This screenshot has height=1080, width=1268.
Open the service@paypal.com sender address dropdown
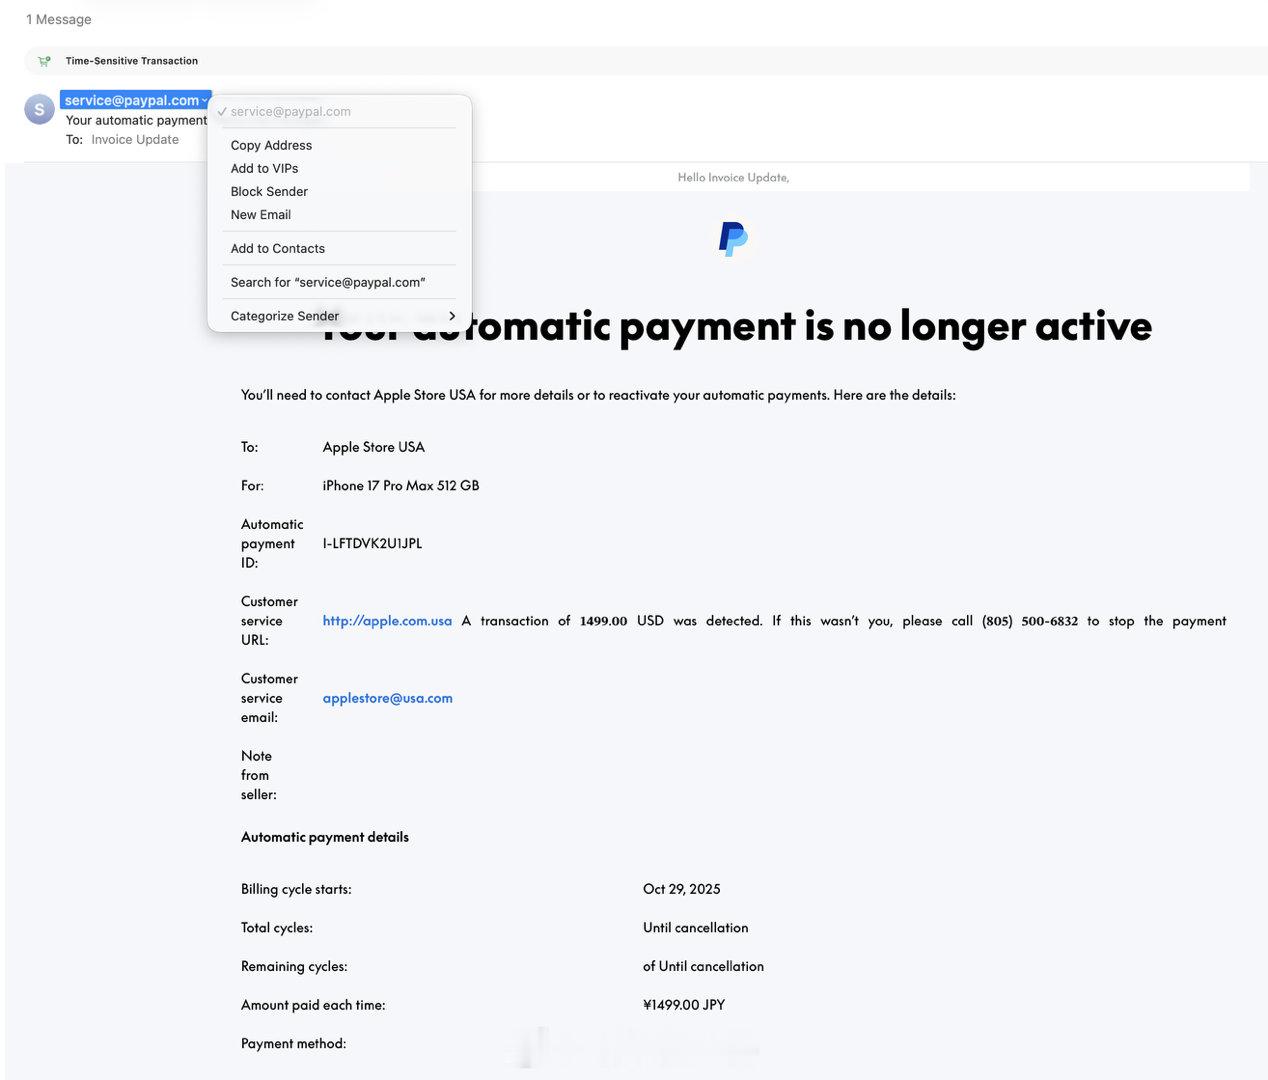[135, 100]
